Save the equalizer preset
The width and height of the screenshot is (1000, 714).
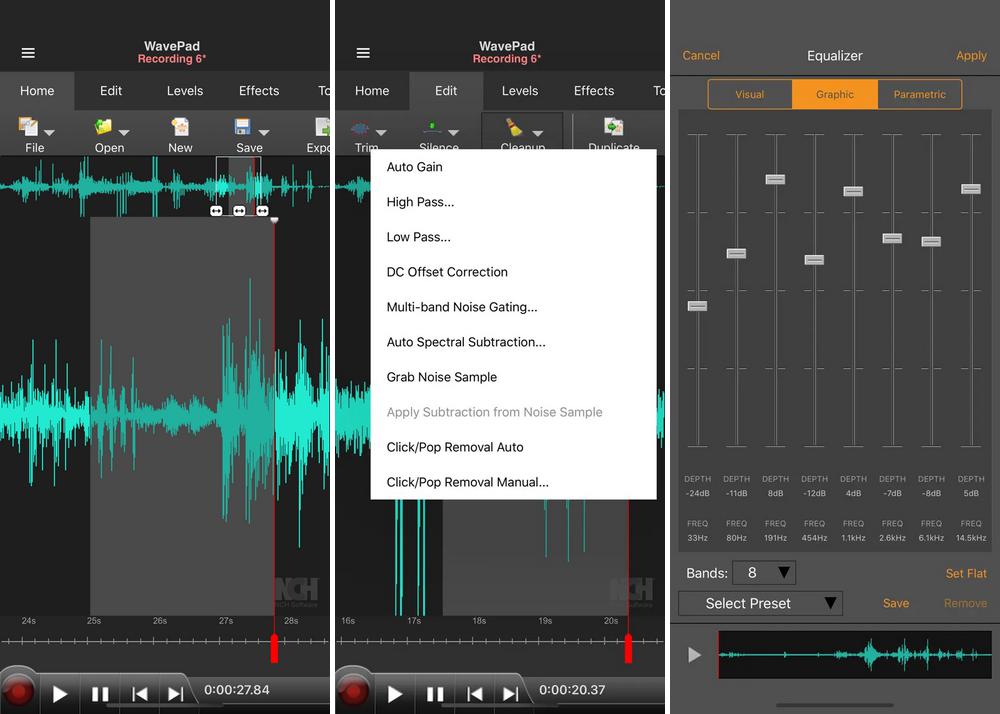point(896,603)
